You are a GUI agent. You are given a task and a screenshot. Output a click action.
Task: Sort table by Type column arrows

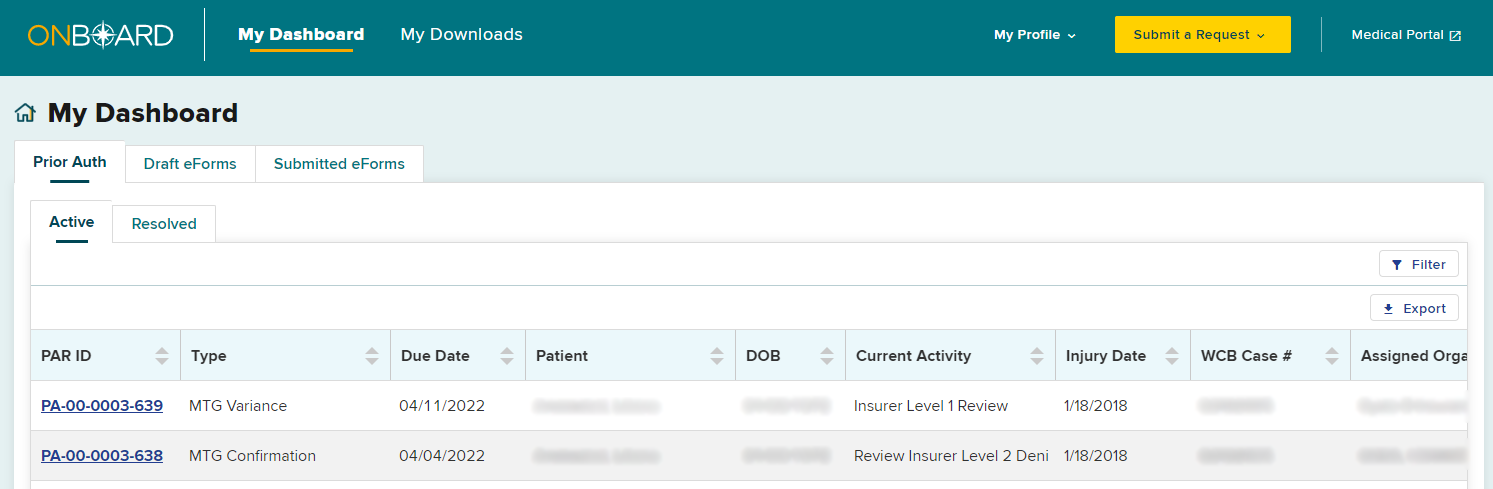pos(372,356)
